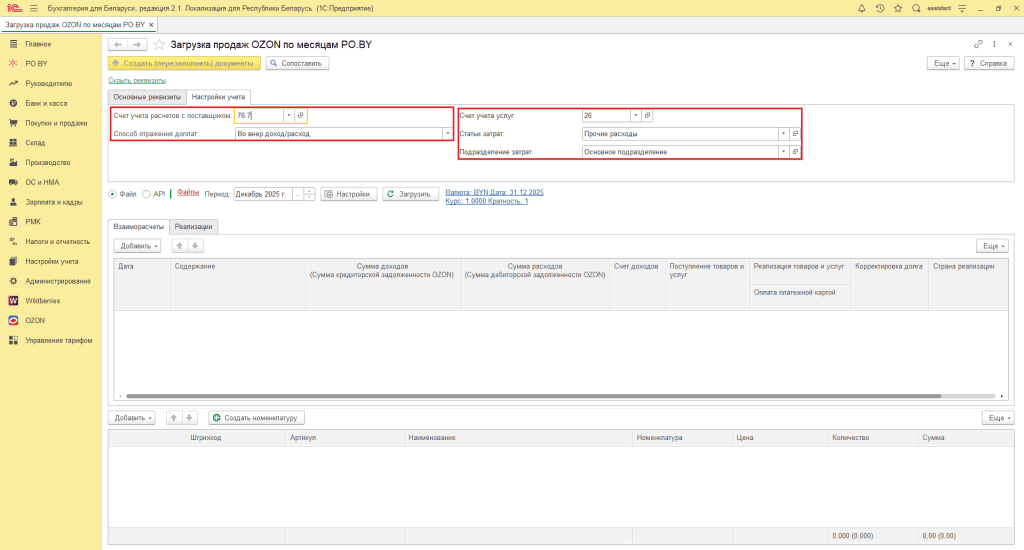Switch to Настройки учета tab
Screen dimensions: 1024x550
[218, 97]
